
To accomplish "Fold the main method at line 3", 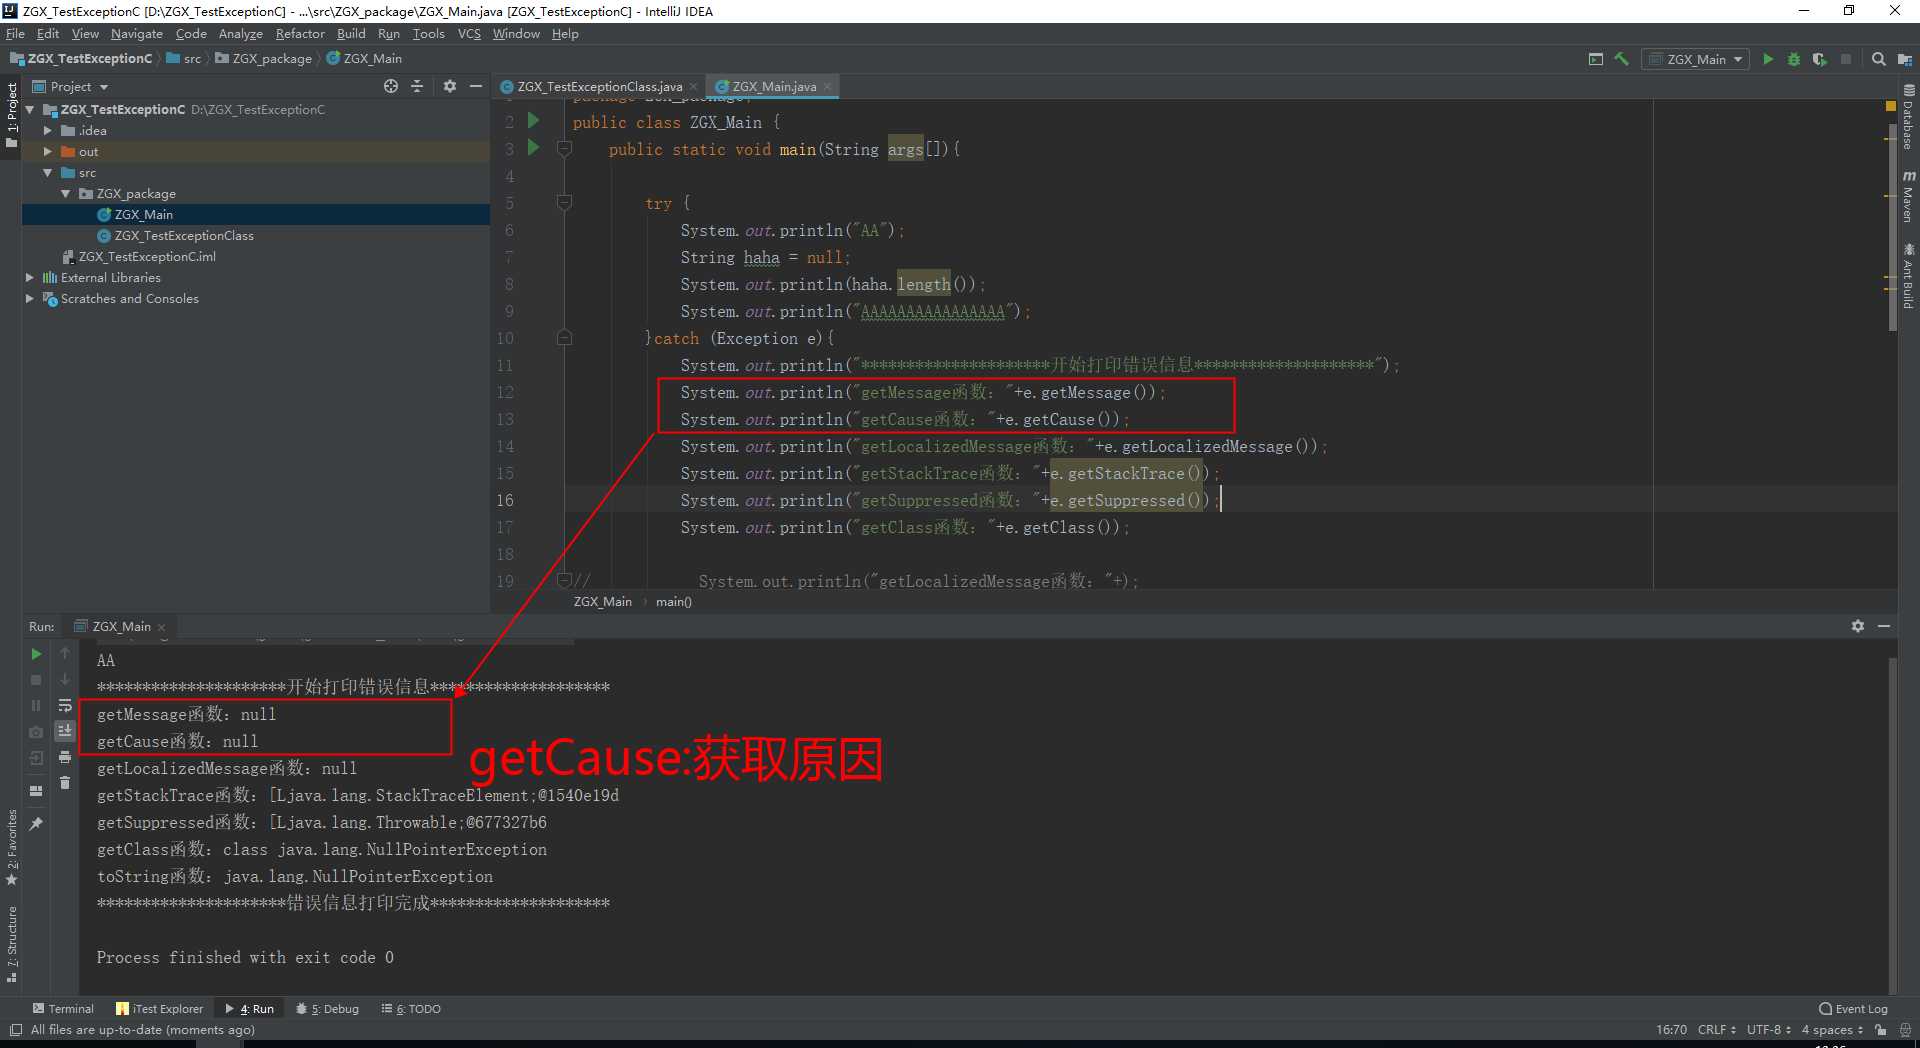I will coord(564,149).
